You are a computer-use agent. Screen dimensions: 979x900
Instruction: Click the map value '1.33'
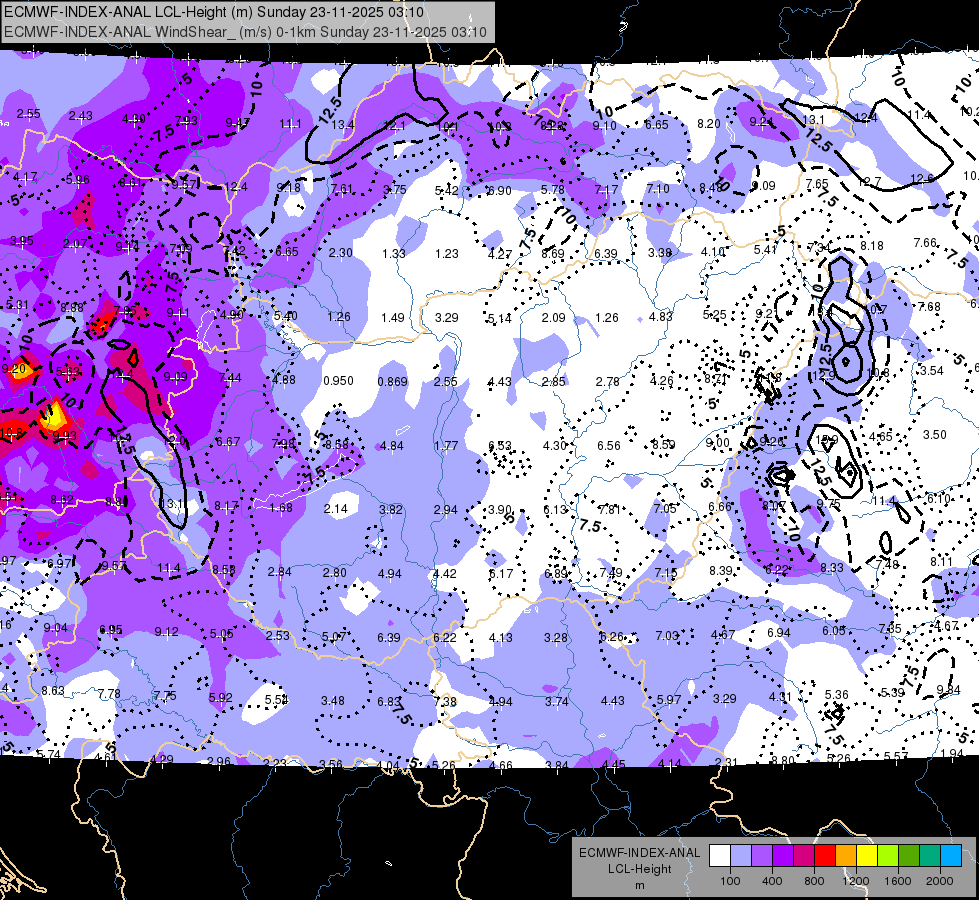tap(394, 254)
